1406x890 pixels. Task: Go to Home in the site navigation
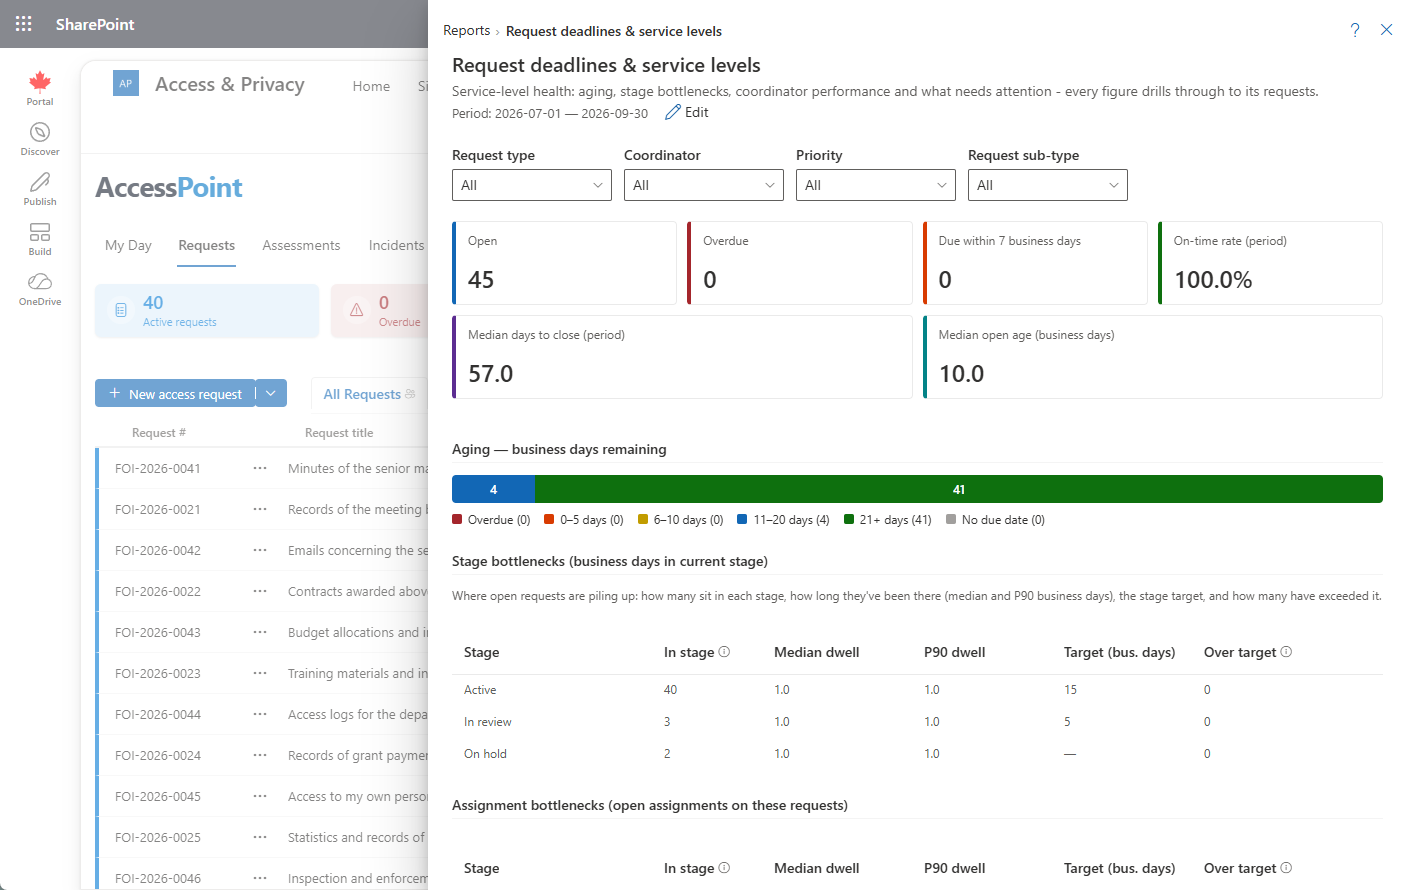coord(371,86)
